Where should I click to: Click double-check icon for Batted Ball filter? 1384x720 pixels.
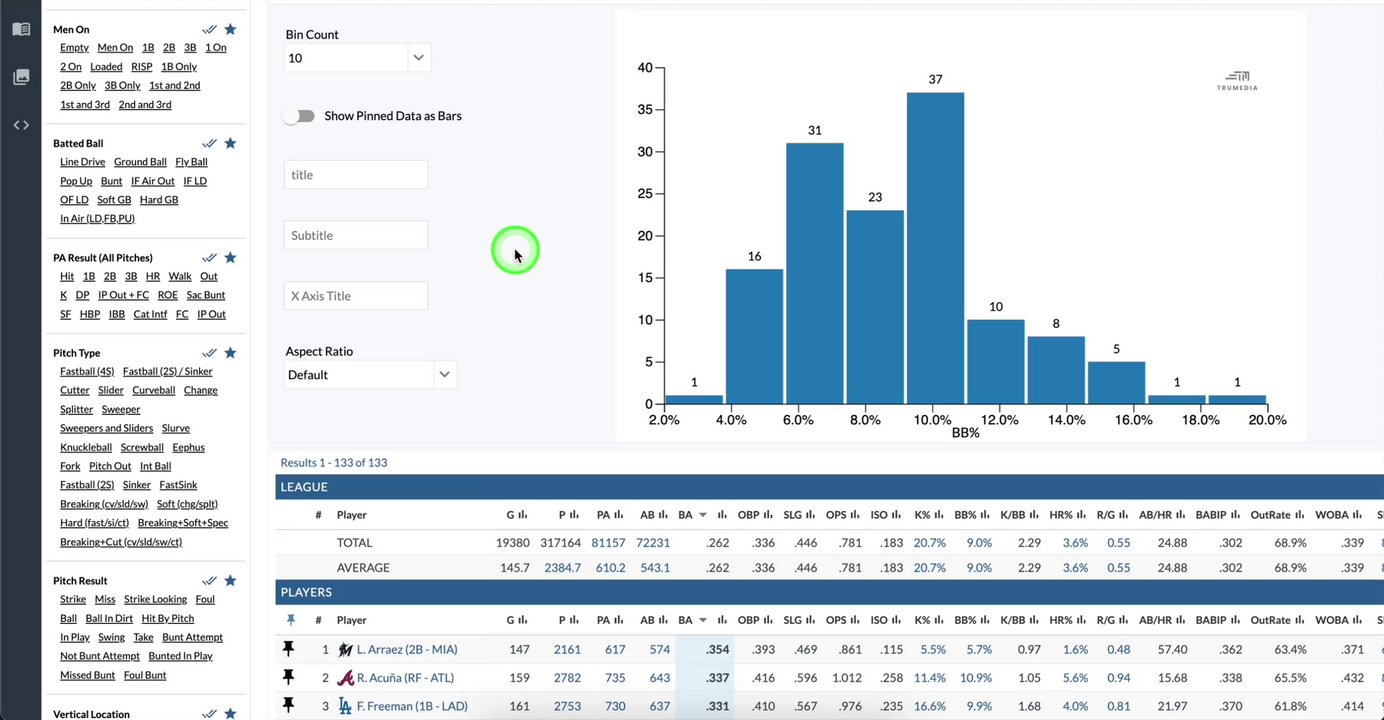point(209,143)
